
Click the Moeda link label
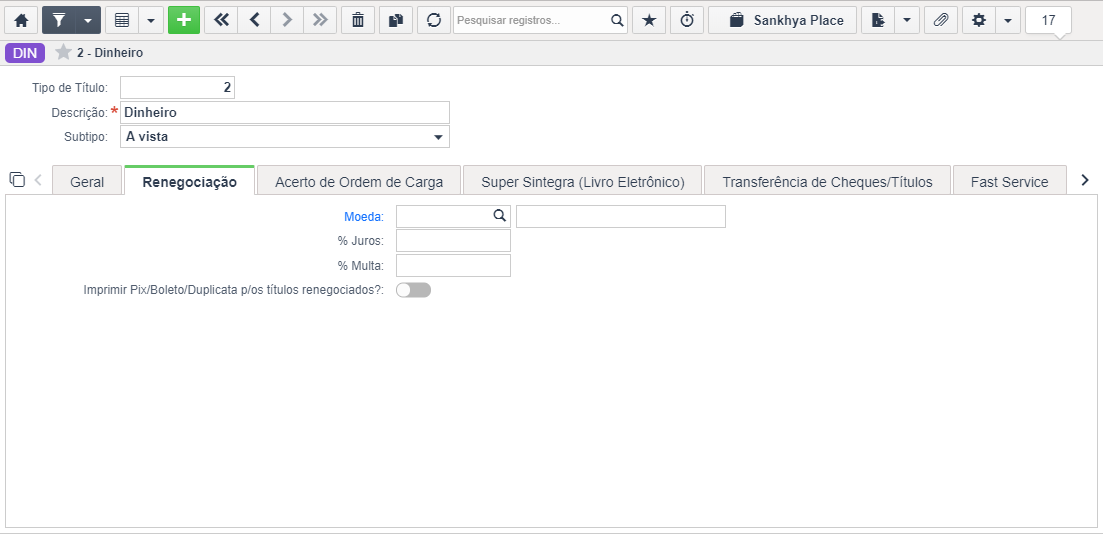pos(364,217)
